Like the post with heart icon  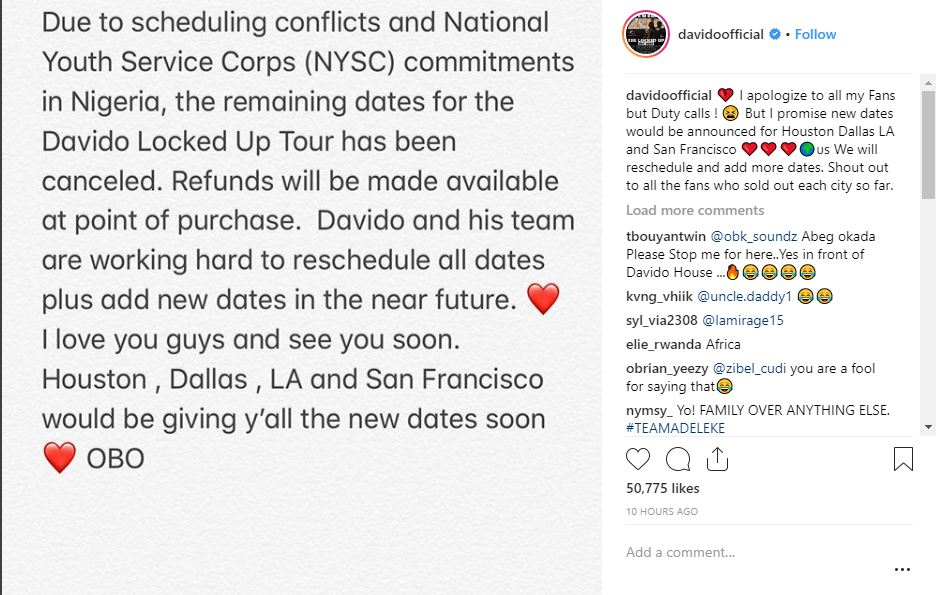[x=638, y=459]
